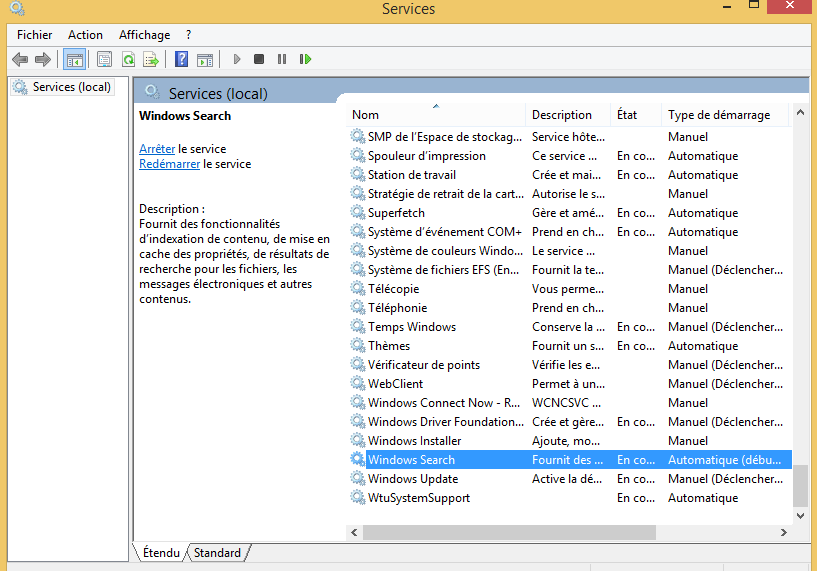Click the vertical scrollbar up arrow
The image size is (817, 571).
click(x=800, y=112)
